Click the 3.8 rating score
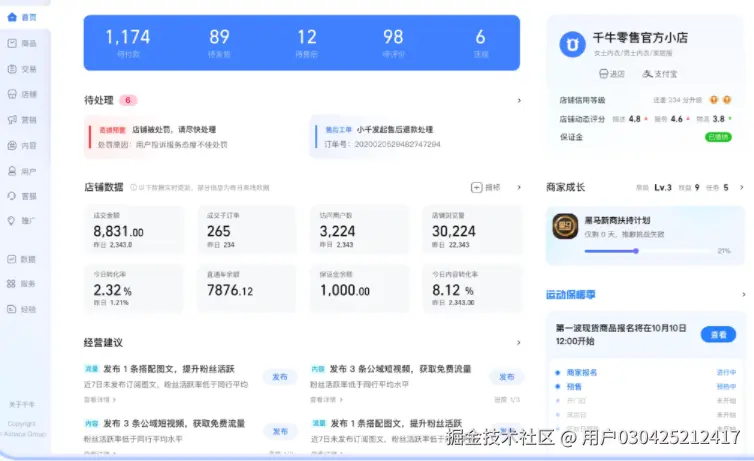The image size is (754, 461). (x=718, y=119)
